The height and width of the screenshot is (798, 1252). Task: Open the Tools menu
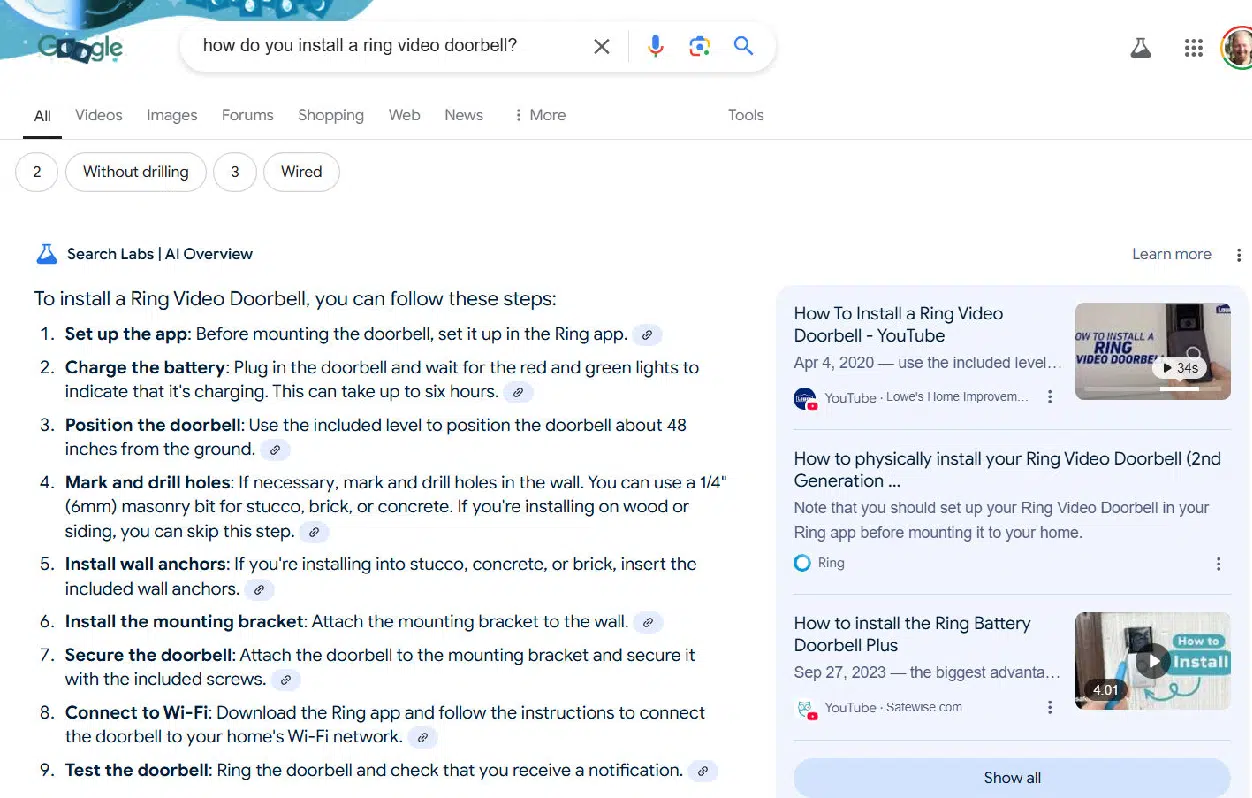(746, 115)
